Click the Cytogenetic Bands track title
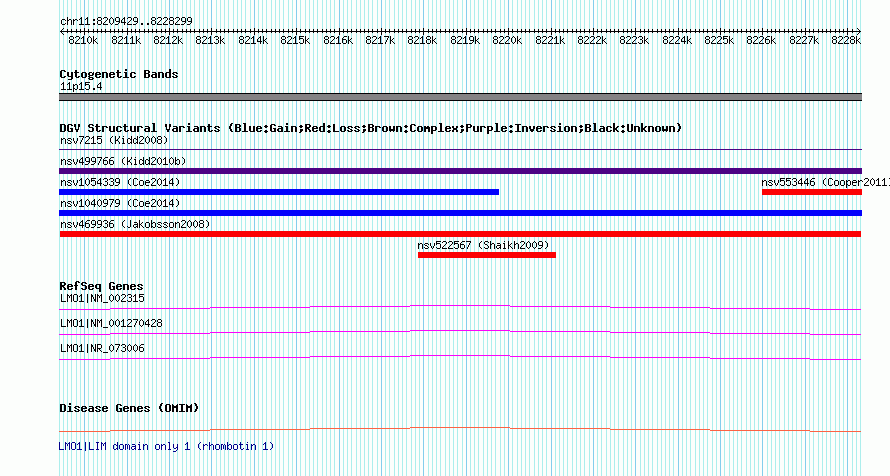 (119, 74)
